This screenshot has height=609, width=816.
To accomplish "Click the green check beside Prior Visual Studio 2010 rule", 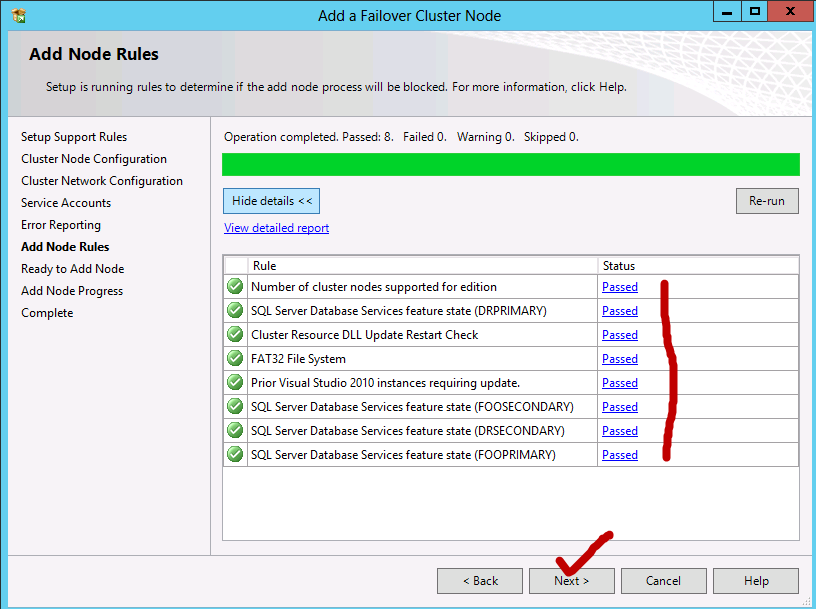I will (234, 382).
